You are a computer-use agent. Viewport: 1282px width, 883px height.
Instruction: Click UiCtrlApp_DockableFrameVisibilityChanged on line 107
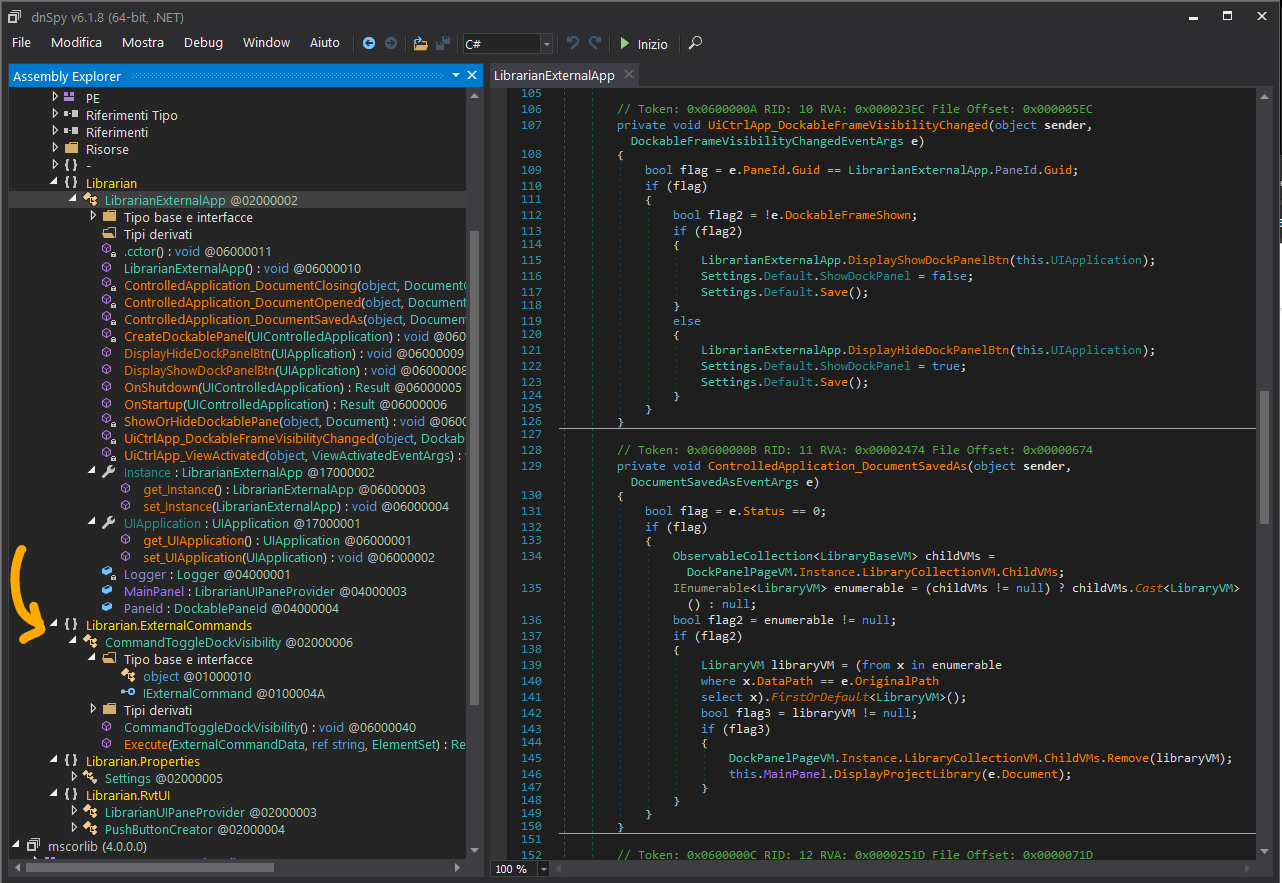tap(848, 125)
